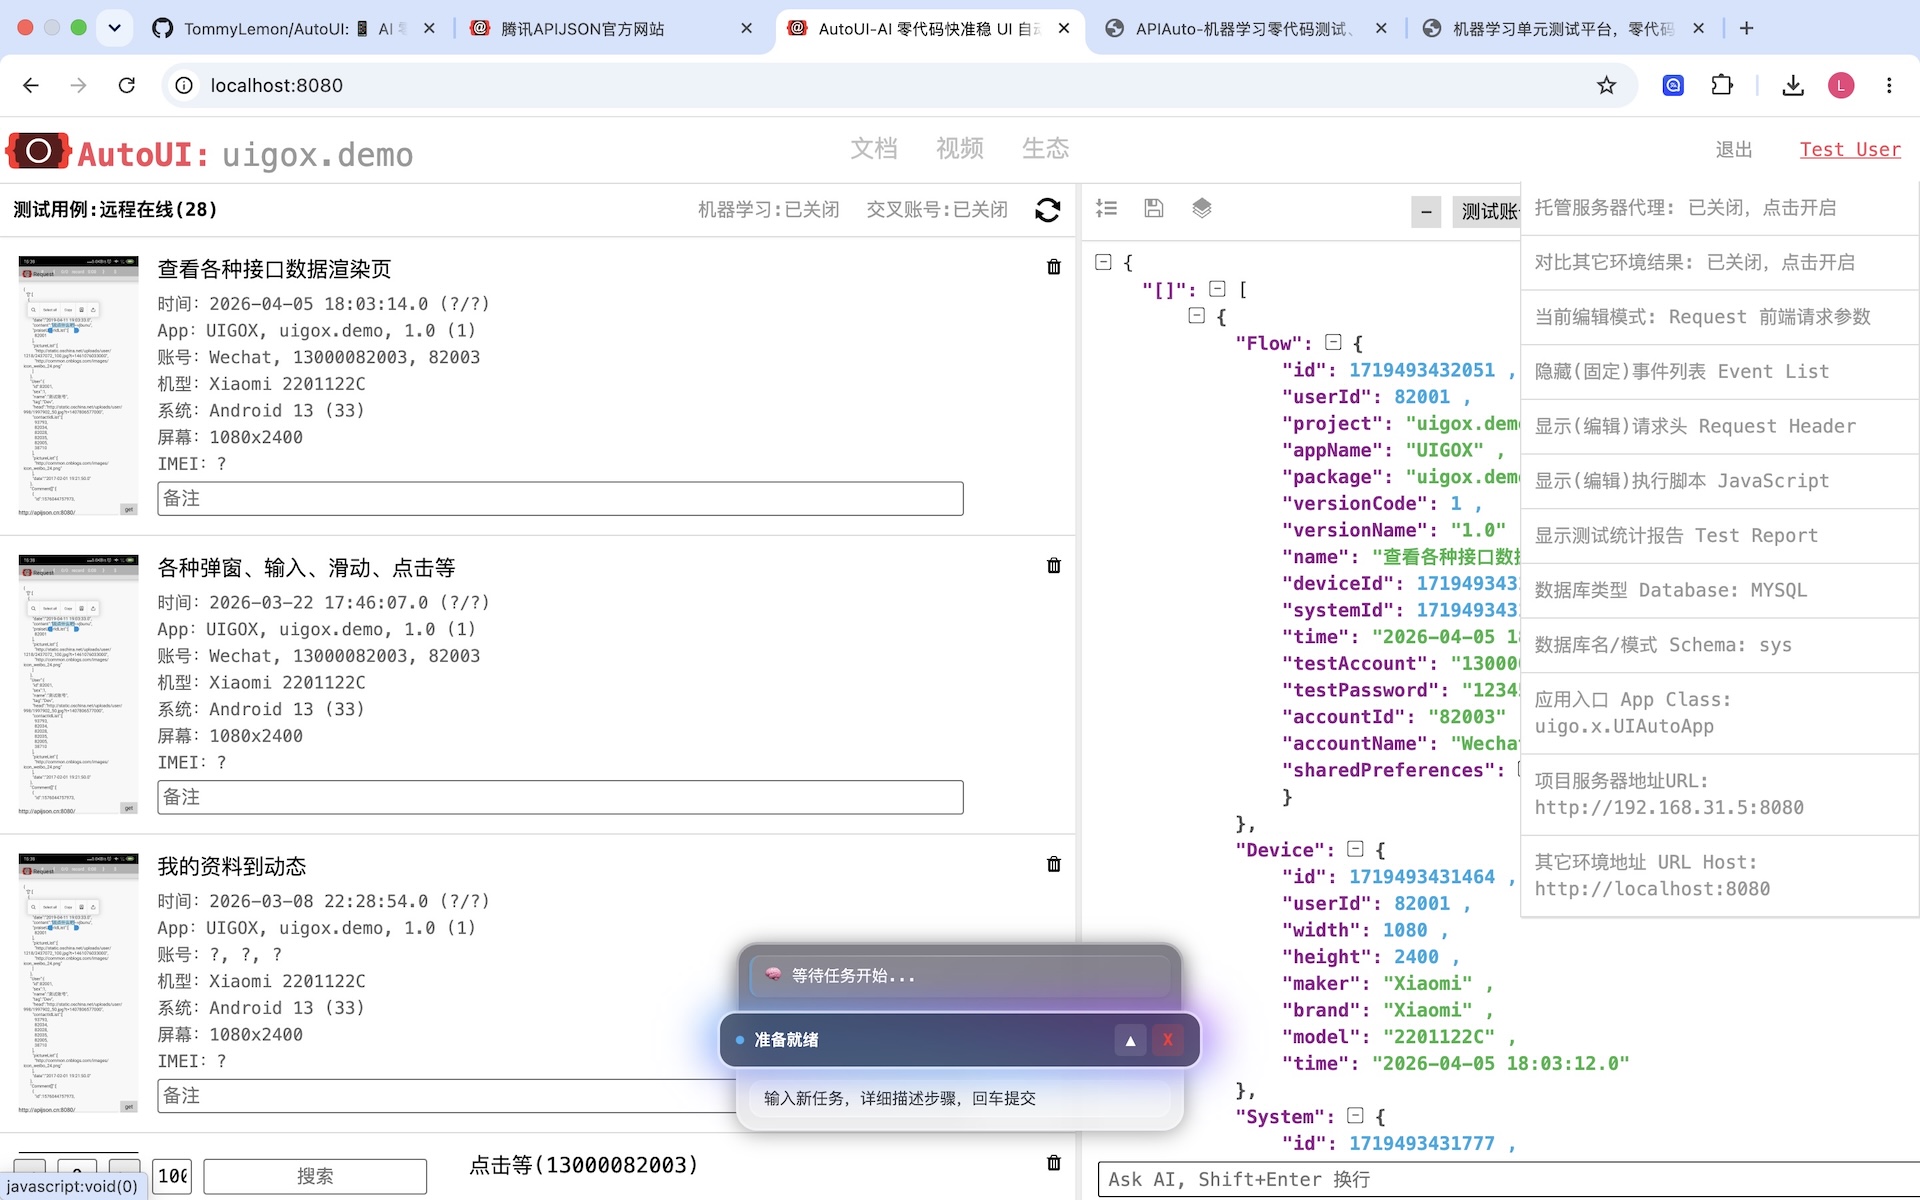Image resolution: width=1920 pixels, height=1200 pixels.
Task: Switch to TommyLemon/AutoUI GitHub tab
Action: pos(295,28)
